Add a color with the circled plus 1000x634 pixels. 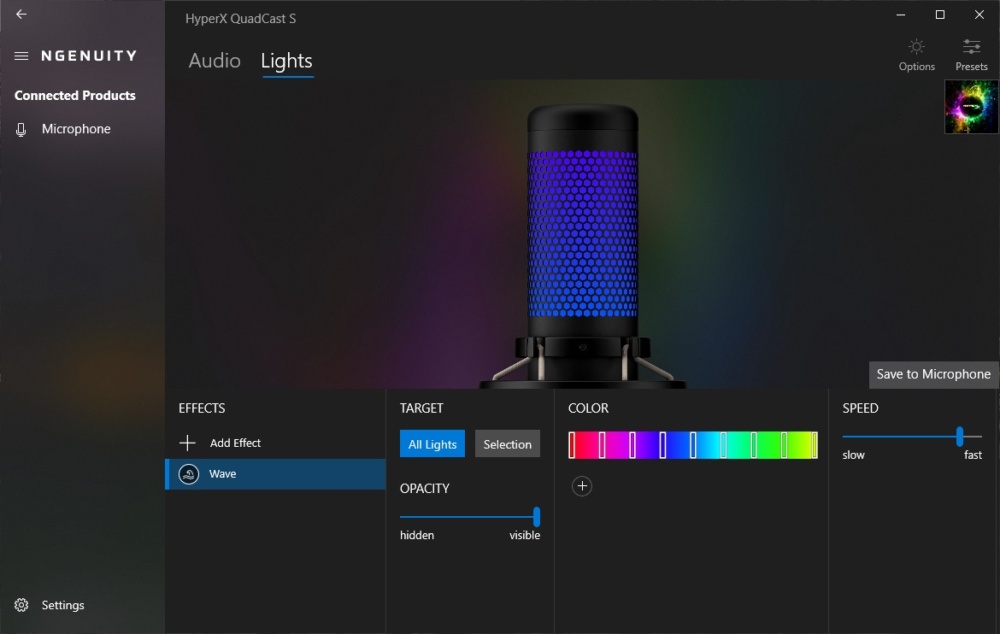coord(582,486)
